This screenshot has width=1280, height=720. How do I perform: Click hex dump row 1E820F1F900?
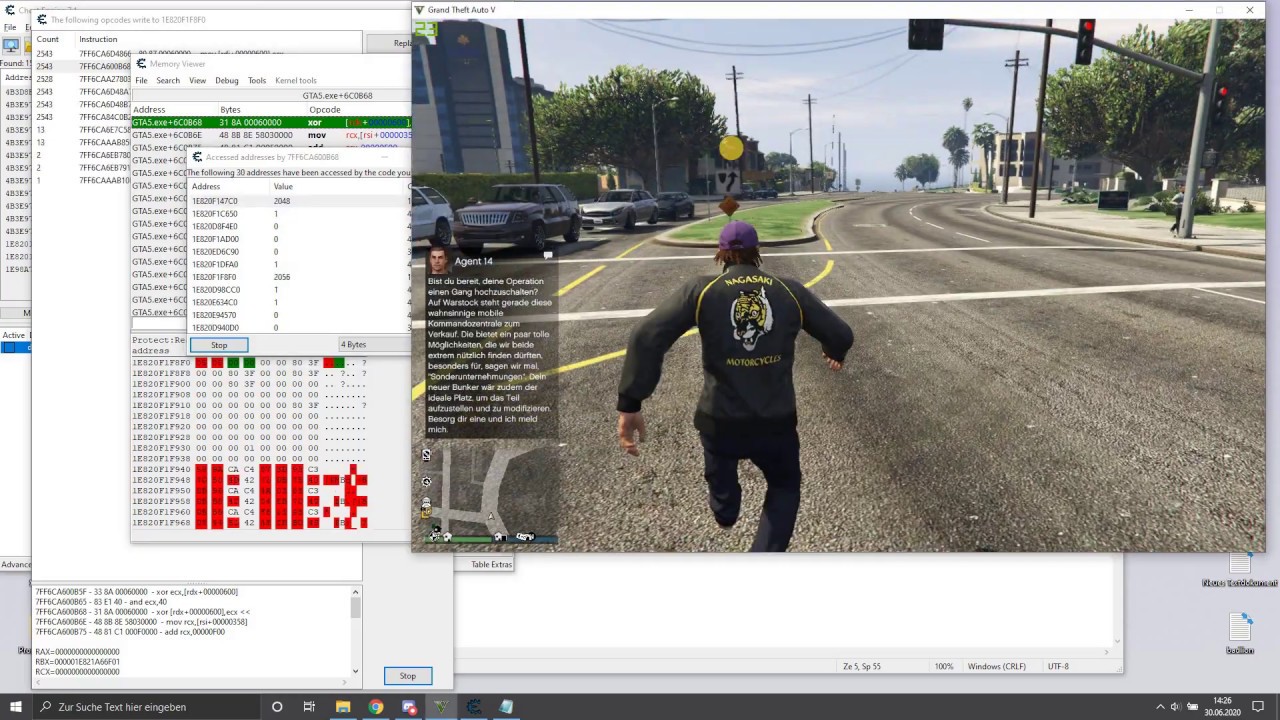pos(249,384)
